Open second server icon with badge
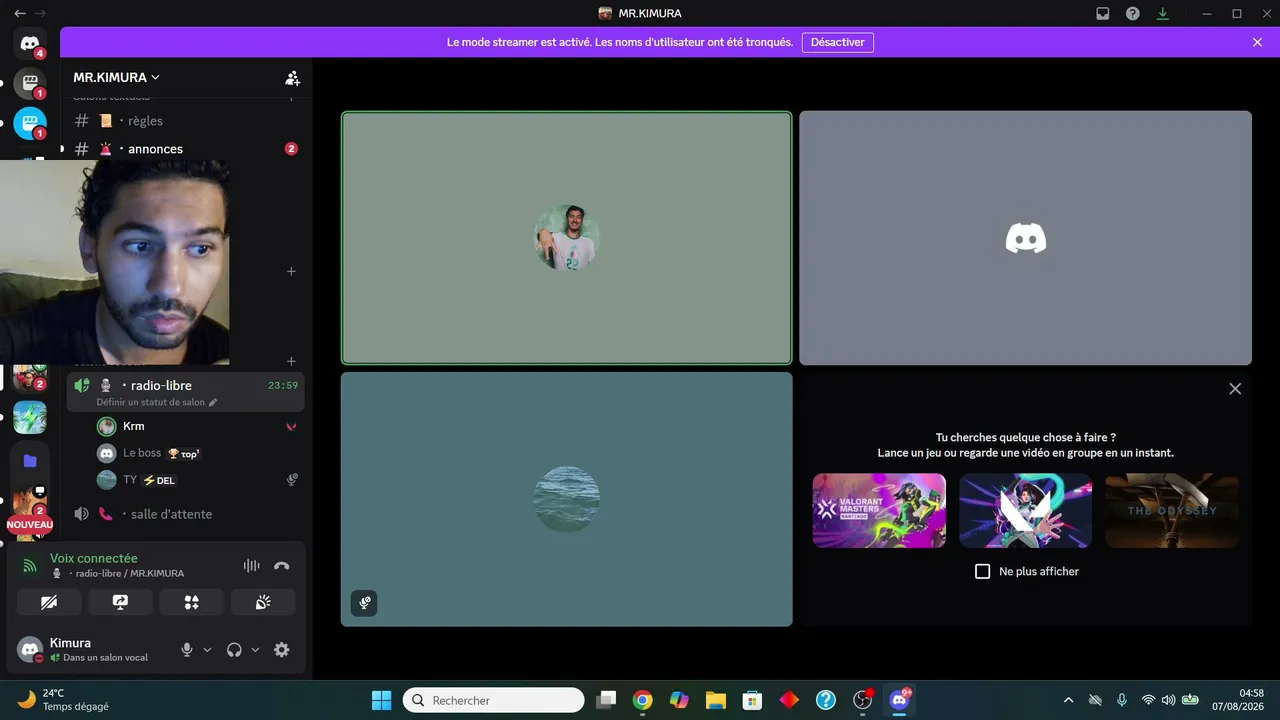 click(x=30, y=83)
